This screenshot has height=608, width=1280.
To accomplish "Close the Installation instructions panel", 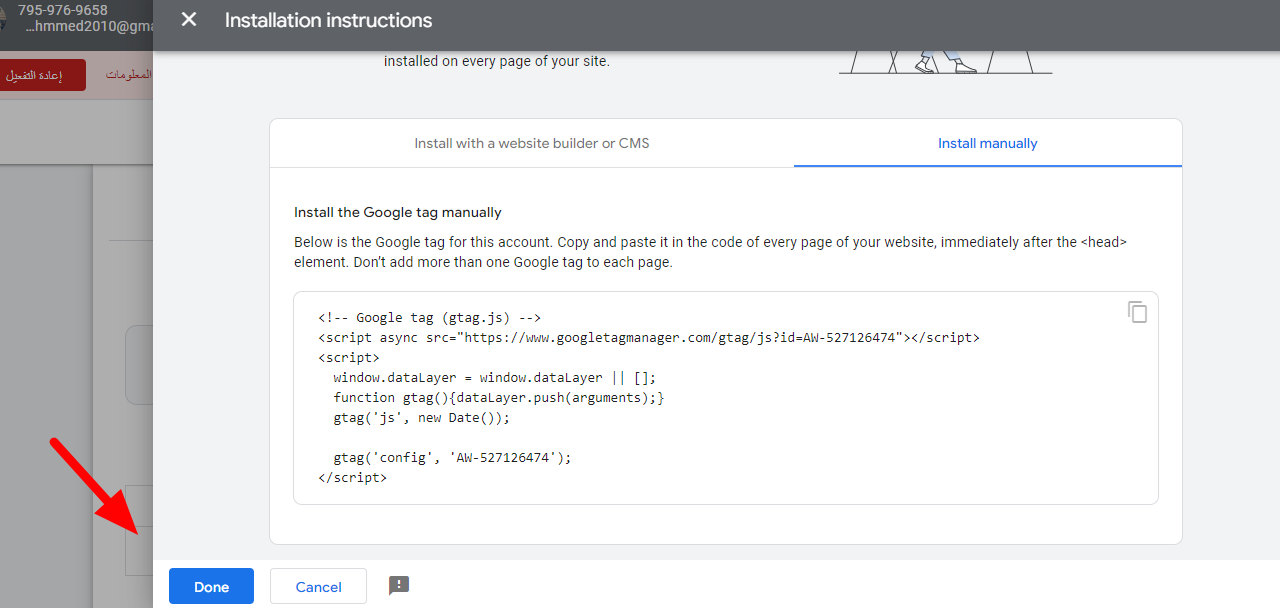I will coord(189,20).
